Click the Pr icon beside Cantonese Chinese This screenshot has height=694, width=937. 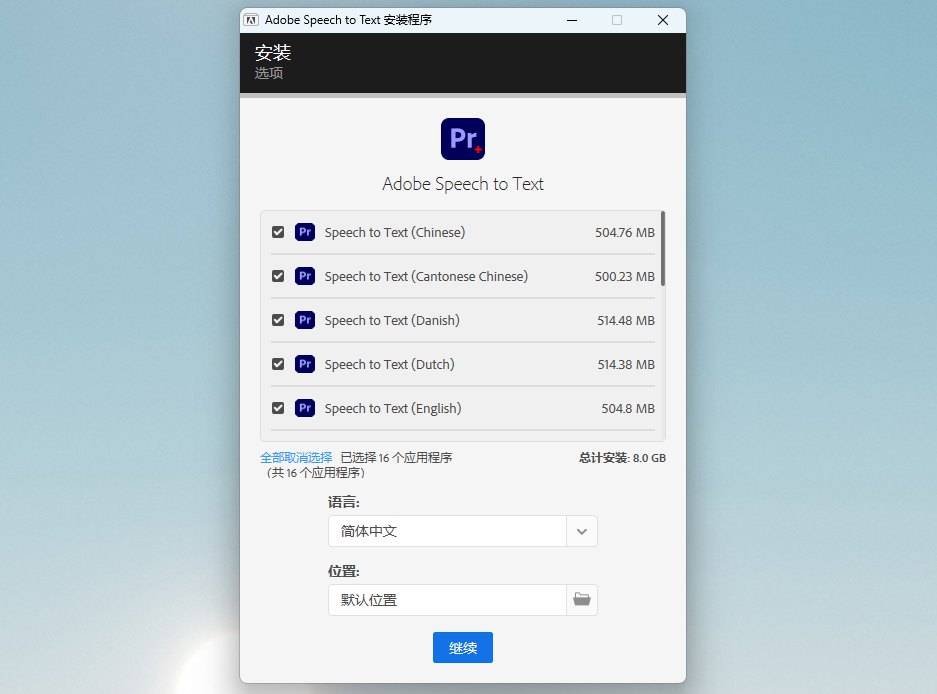coord(305,276)
